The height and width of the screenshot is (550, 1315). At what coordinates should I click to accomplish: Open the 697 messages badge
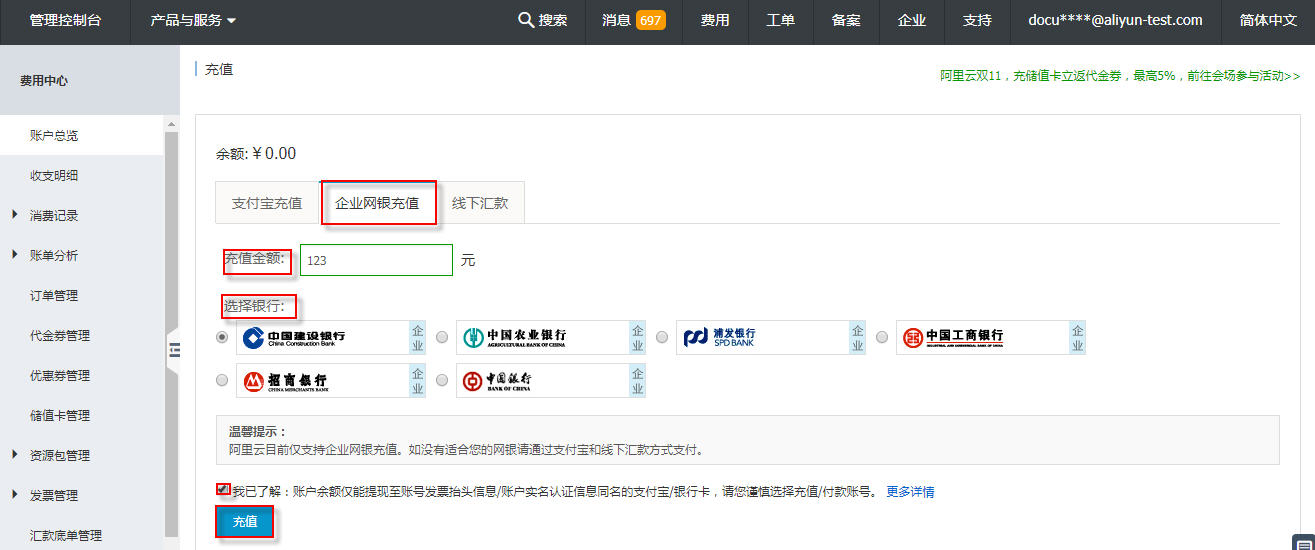[x=650, y=20]
